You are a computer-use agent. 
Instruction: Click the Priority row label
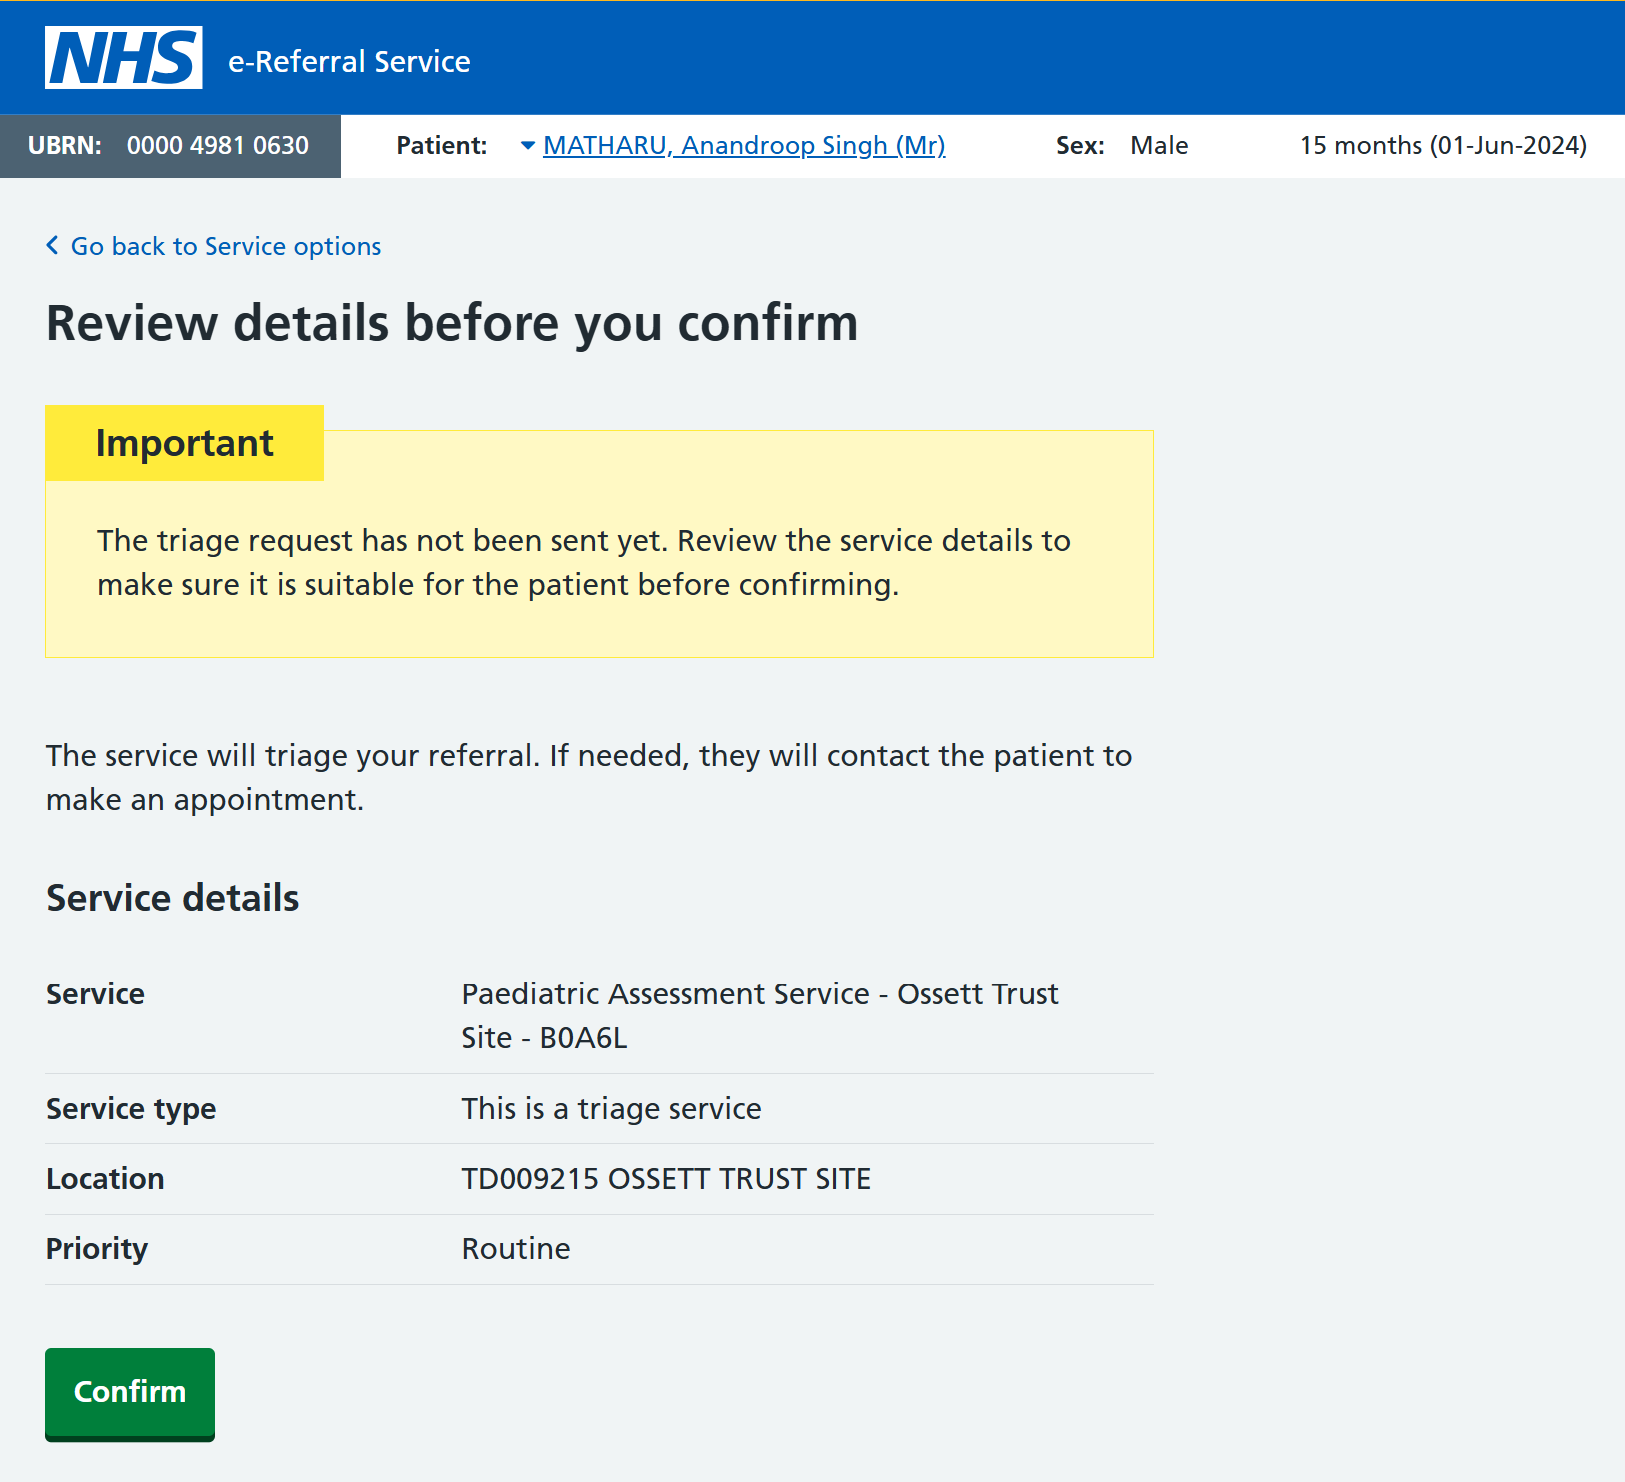97,1249
